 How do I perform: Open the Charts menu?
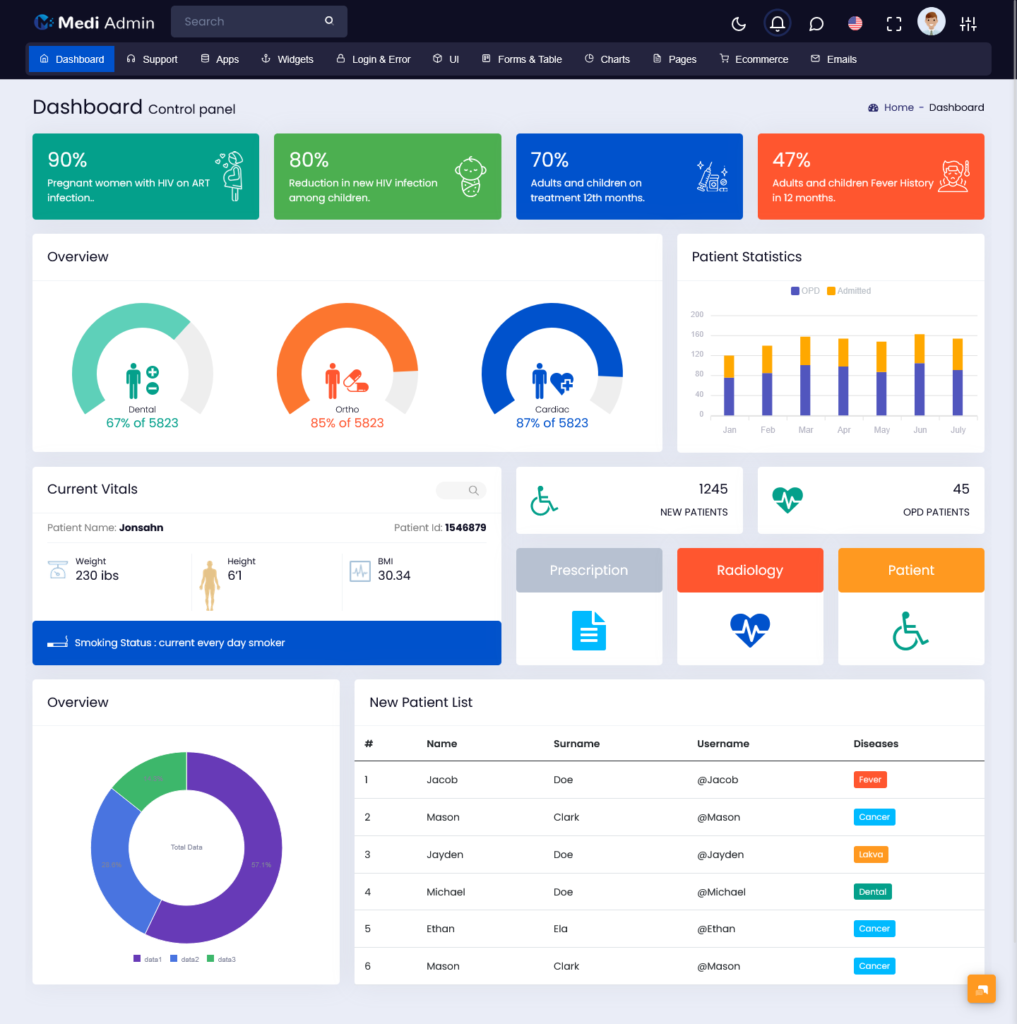click(607, 59)
